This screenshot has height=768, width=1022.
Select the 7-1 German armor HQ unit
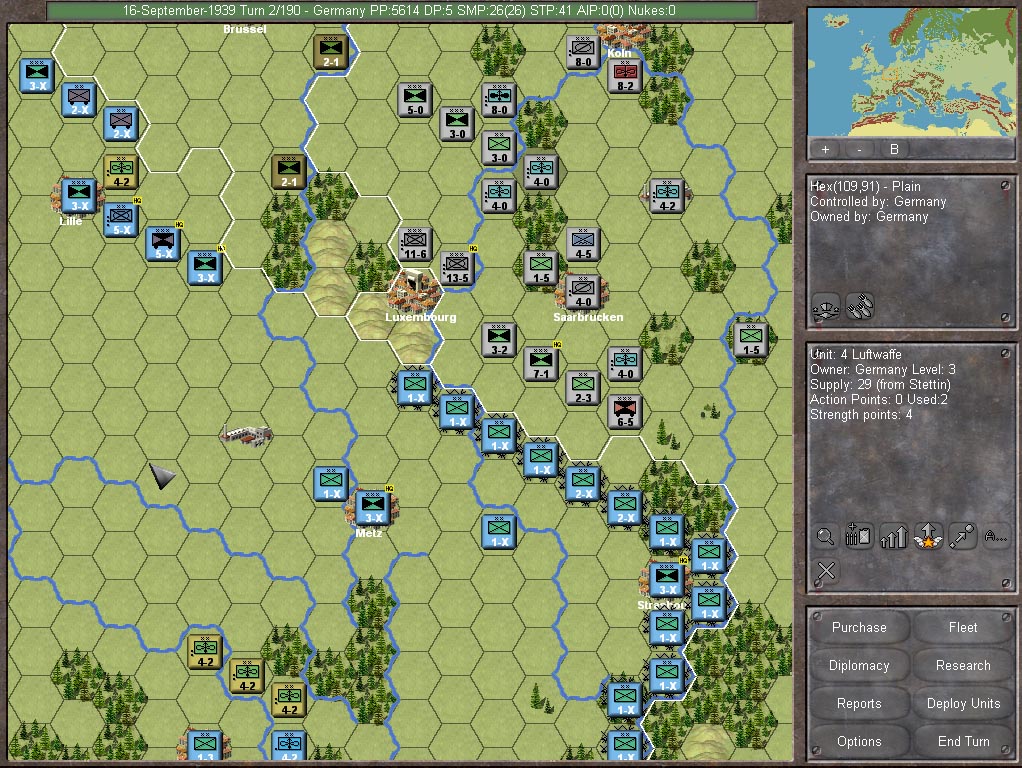pyautogui.click(x=541, y=363)
